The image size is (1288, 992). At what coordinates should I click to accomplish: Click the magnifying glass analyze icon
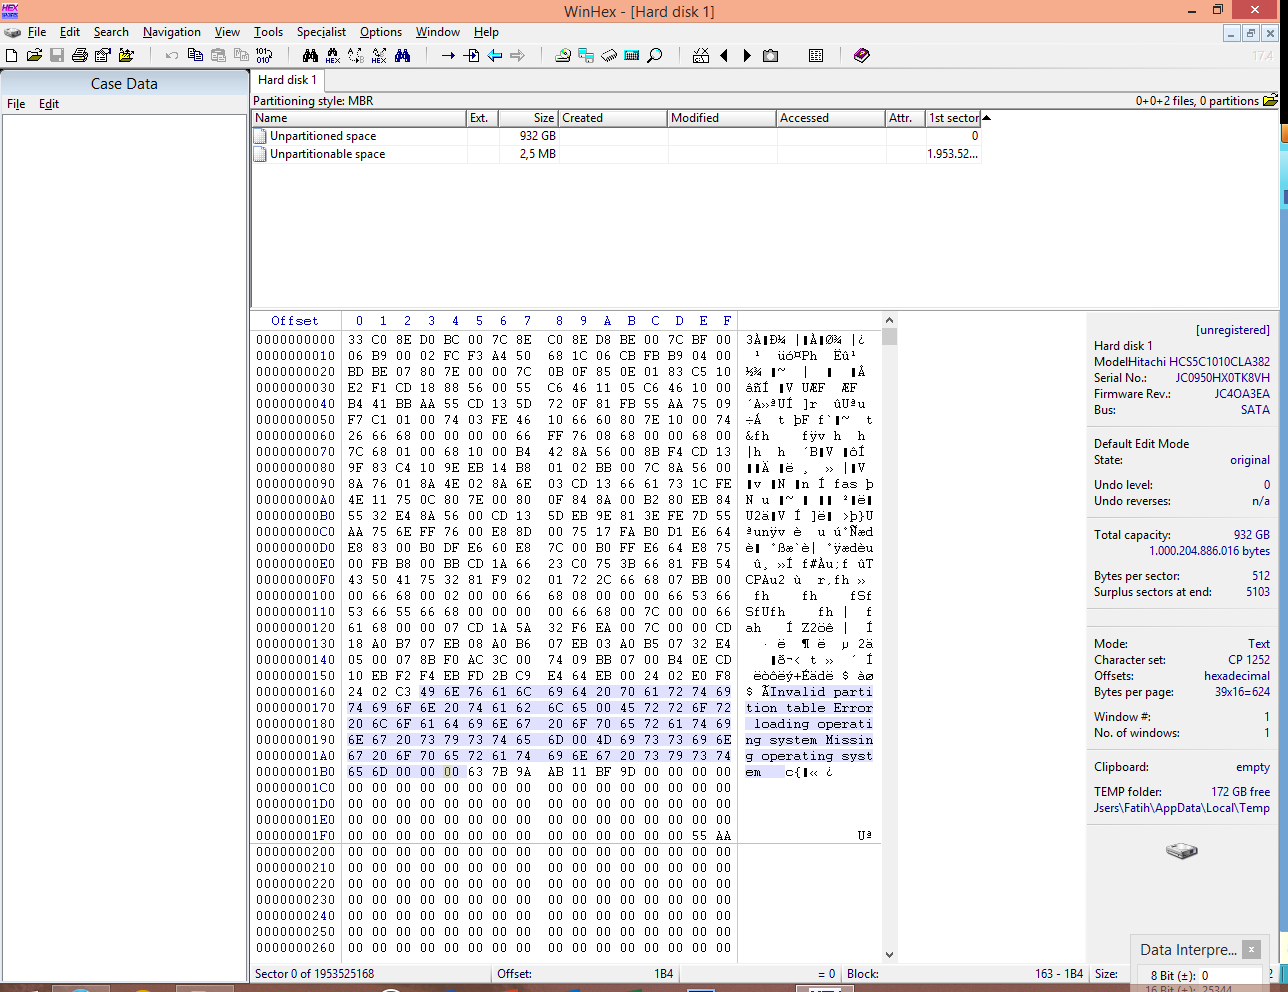click(655, 56)
